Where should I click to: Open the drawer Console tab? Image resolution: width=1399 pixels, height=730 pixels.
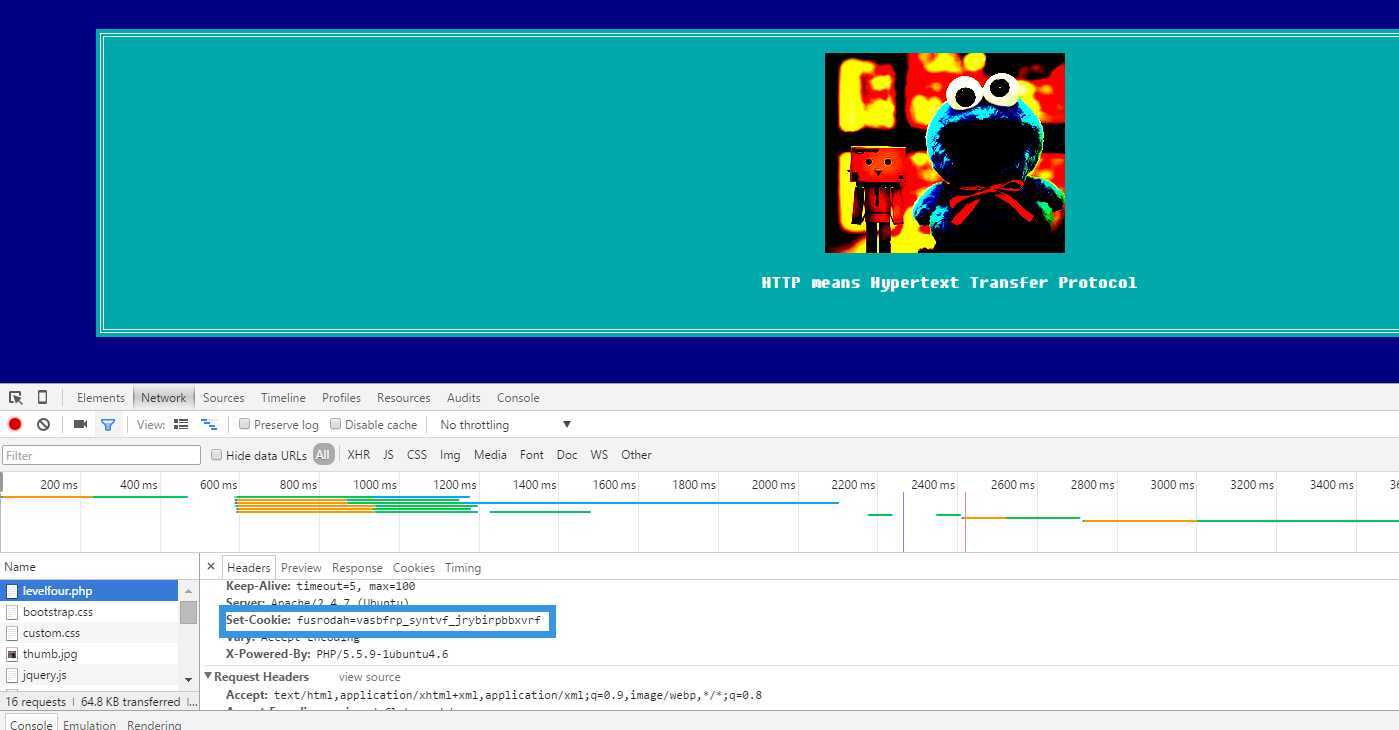pos(30,724)
